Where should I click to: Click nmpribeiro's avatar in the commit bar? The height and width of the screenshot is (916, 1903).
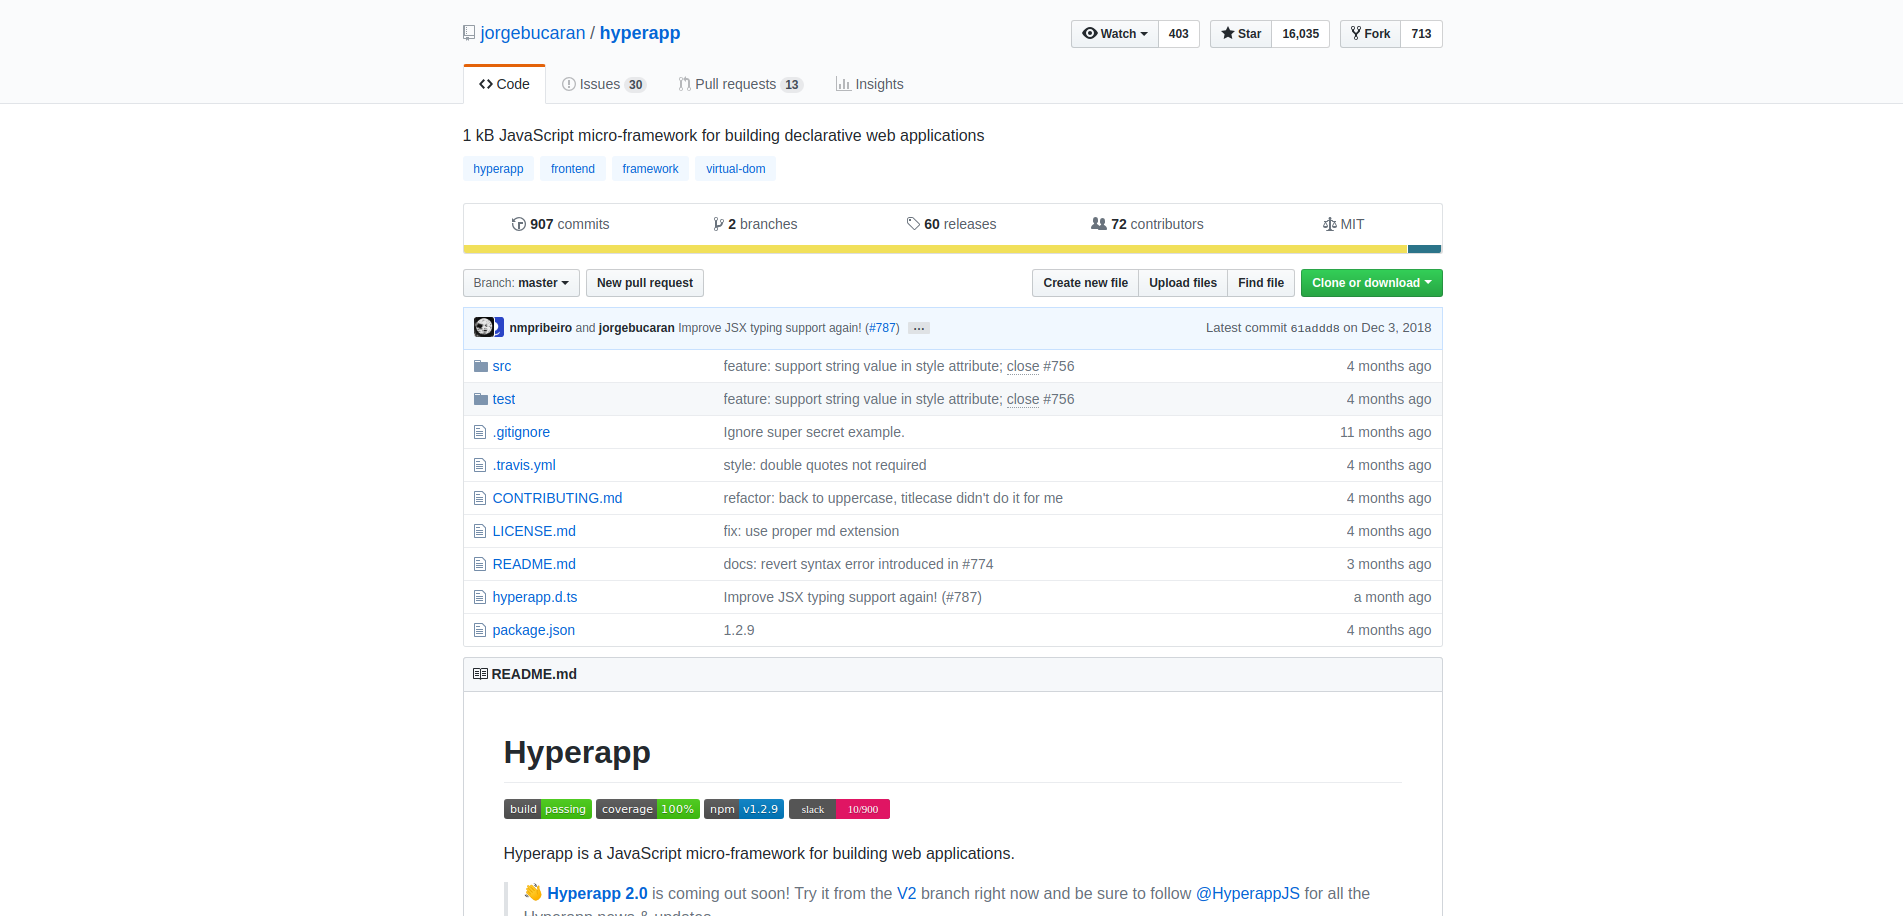tap(484, 327)
